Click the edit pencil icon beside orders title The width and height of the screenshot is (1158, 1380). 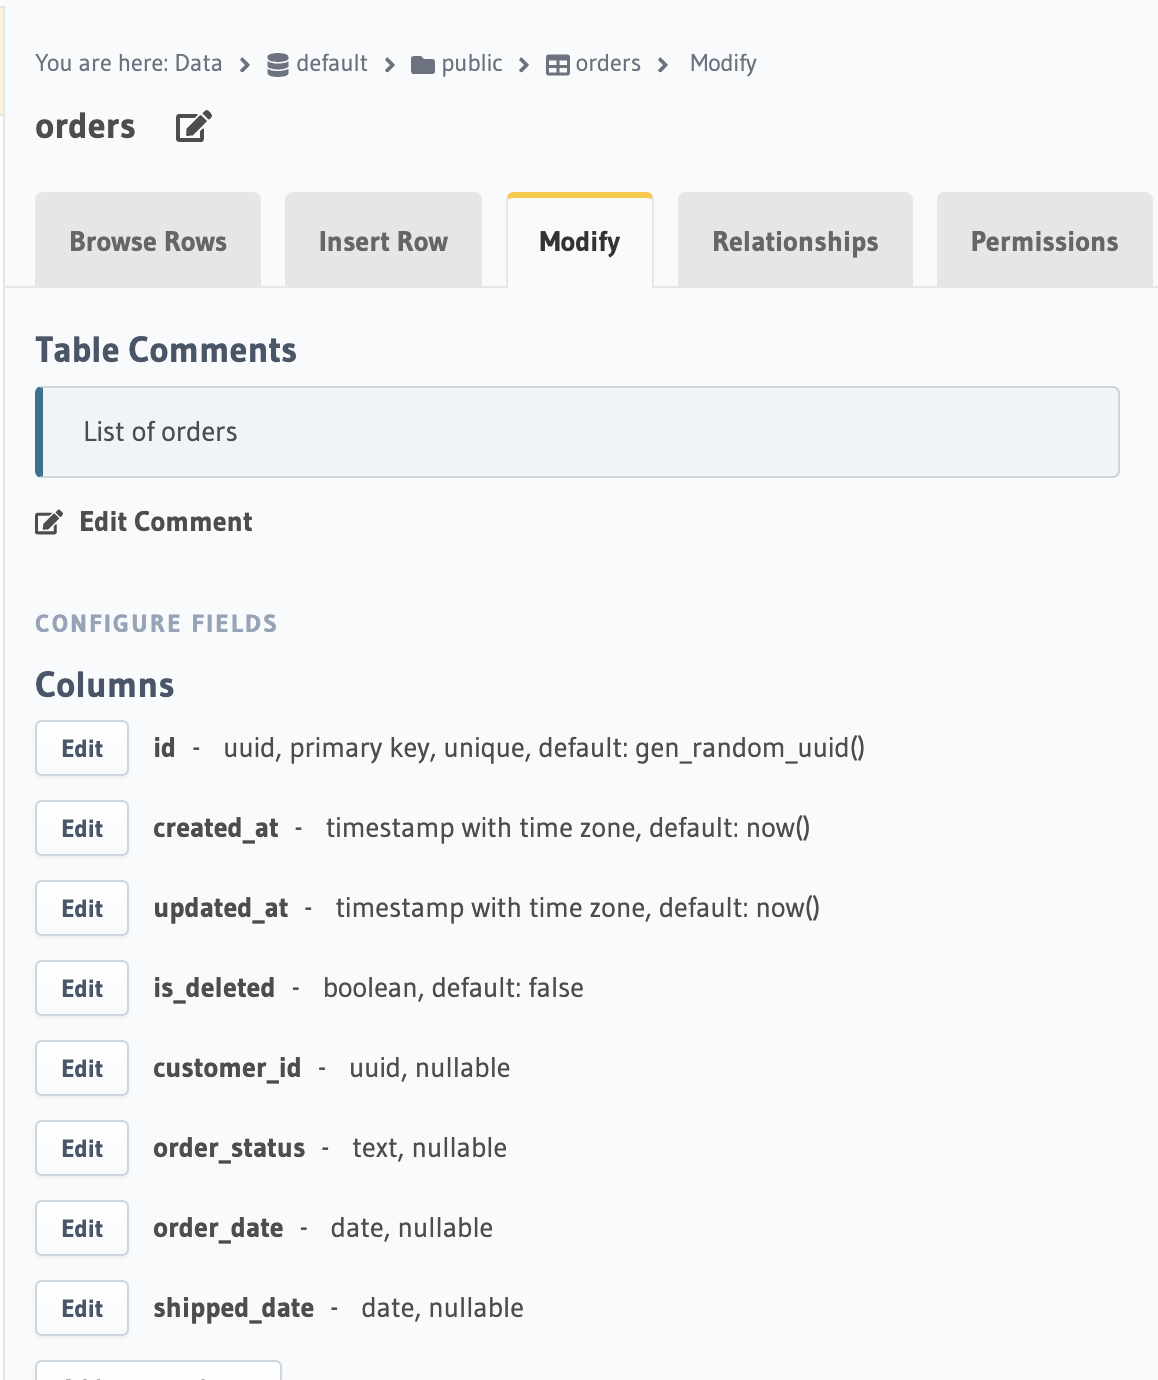pos(193,127)
